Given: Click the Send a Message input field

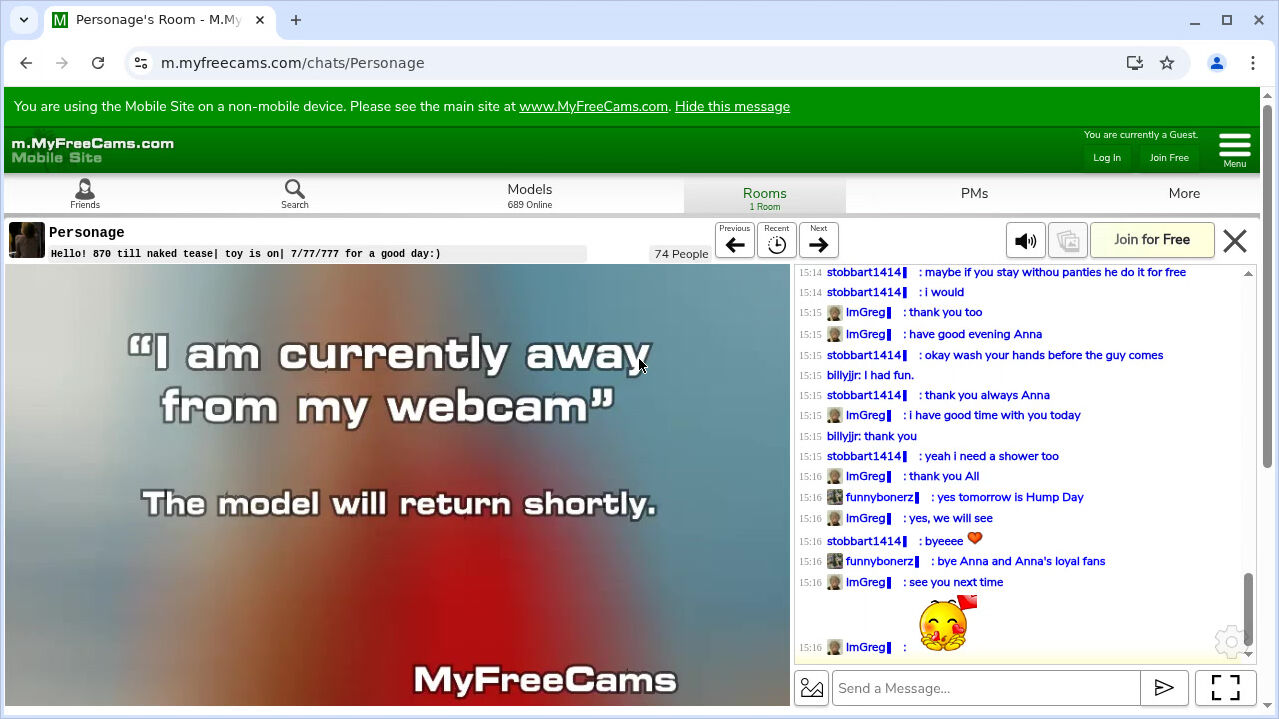Looking at the screenshot, I should tap(985, 688).
